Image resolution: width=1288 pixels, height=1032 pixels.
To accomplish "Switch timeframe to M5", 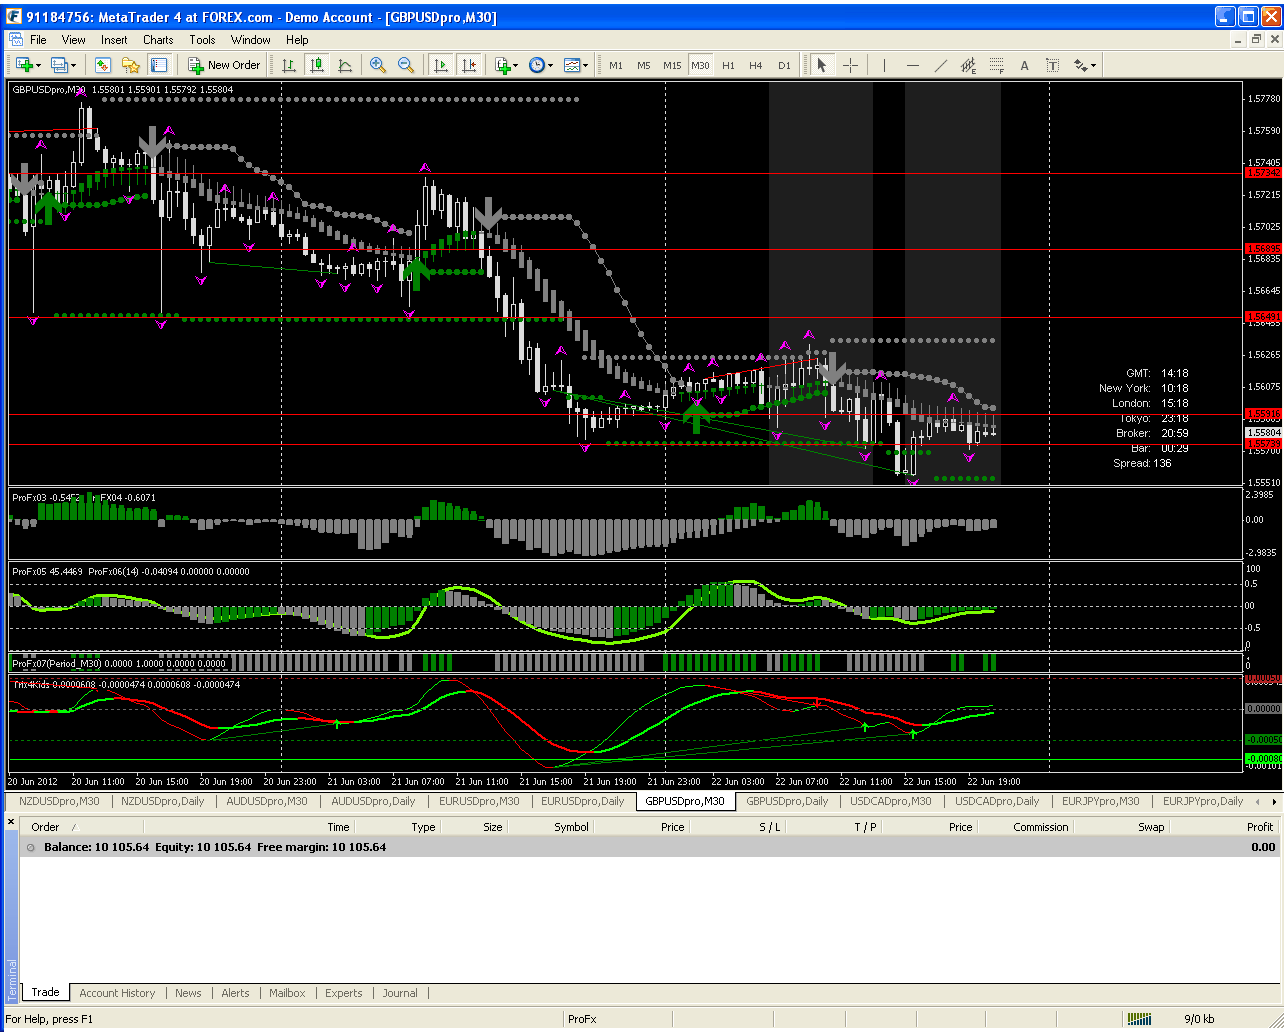I will 644,65.
